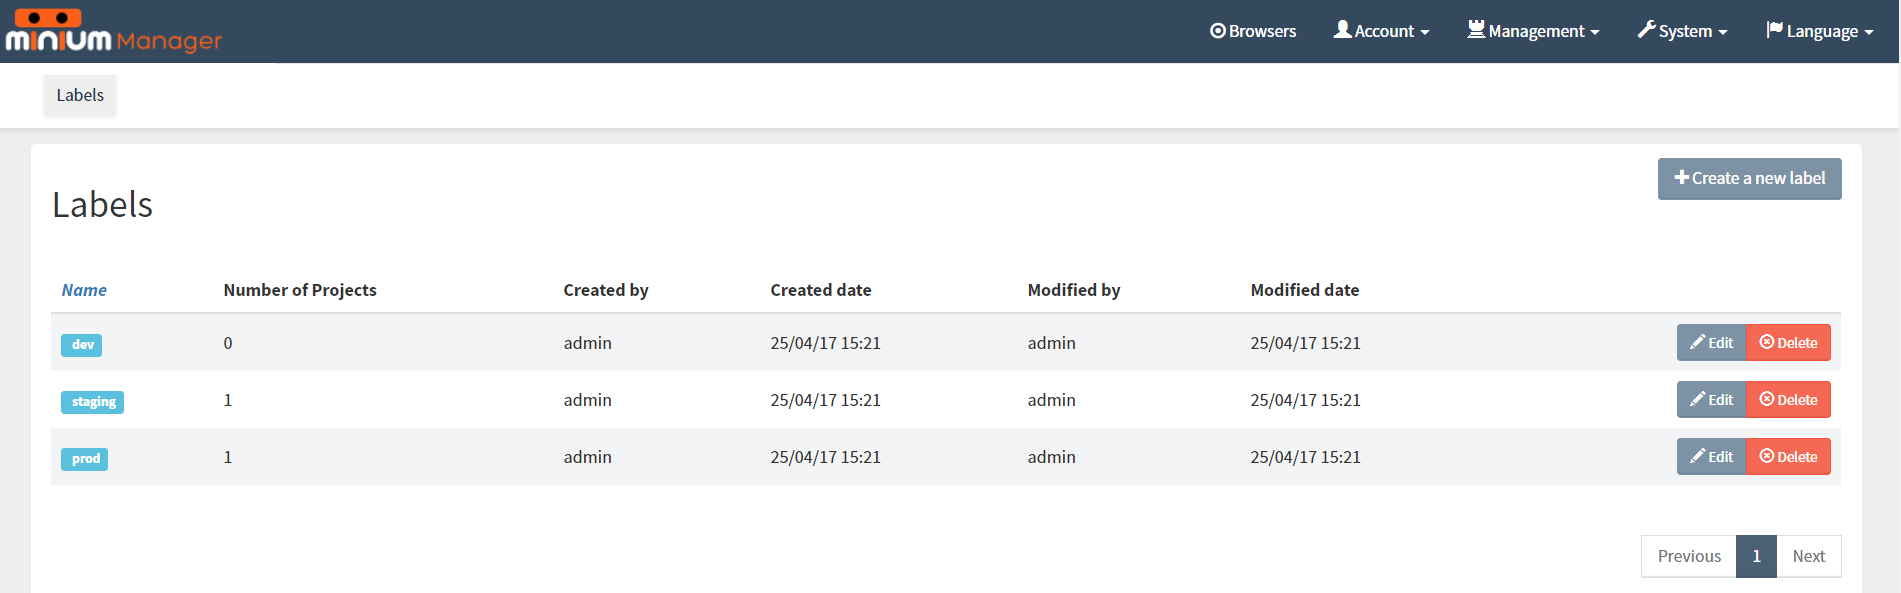The image size is (1901, 593).
Task: Click the Created by column header
Action: tap(606, 290)
